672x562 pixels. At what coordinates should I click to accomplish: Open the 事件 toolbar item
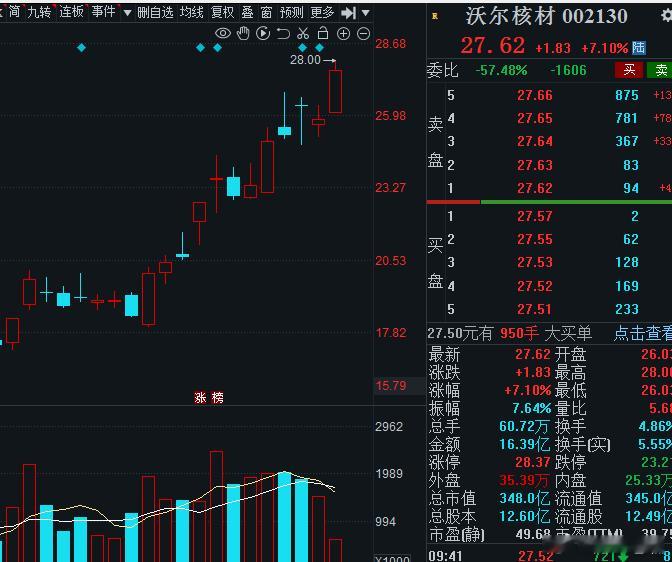click(x=103, y=12)
